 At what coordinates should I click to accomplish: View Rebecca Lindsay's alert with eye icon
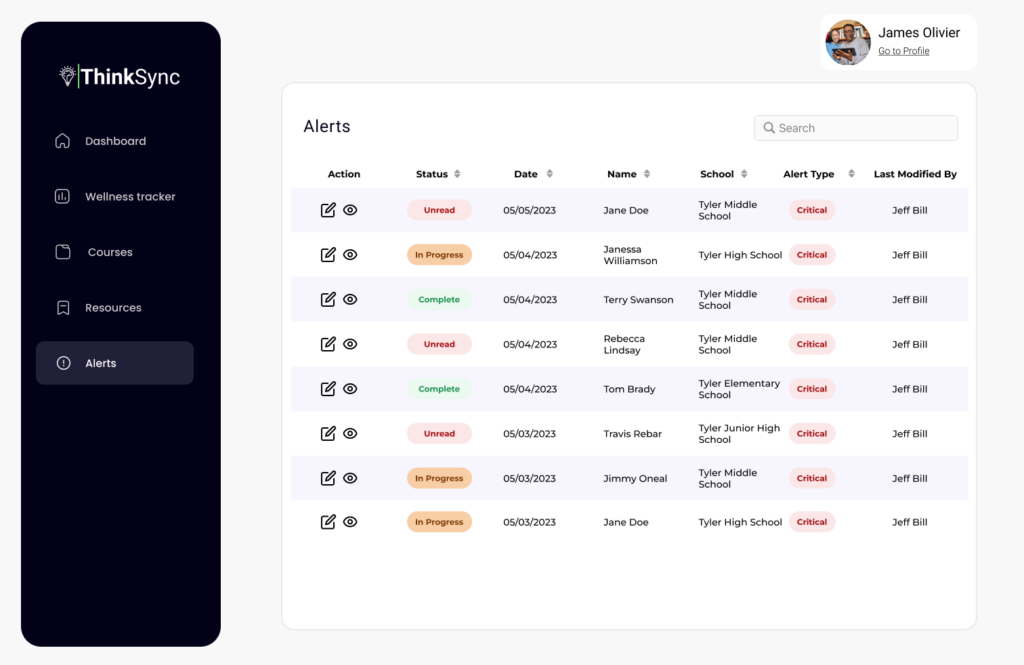tap(350, 344)
